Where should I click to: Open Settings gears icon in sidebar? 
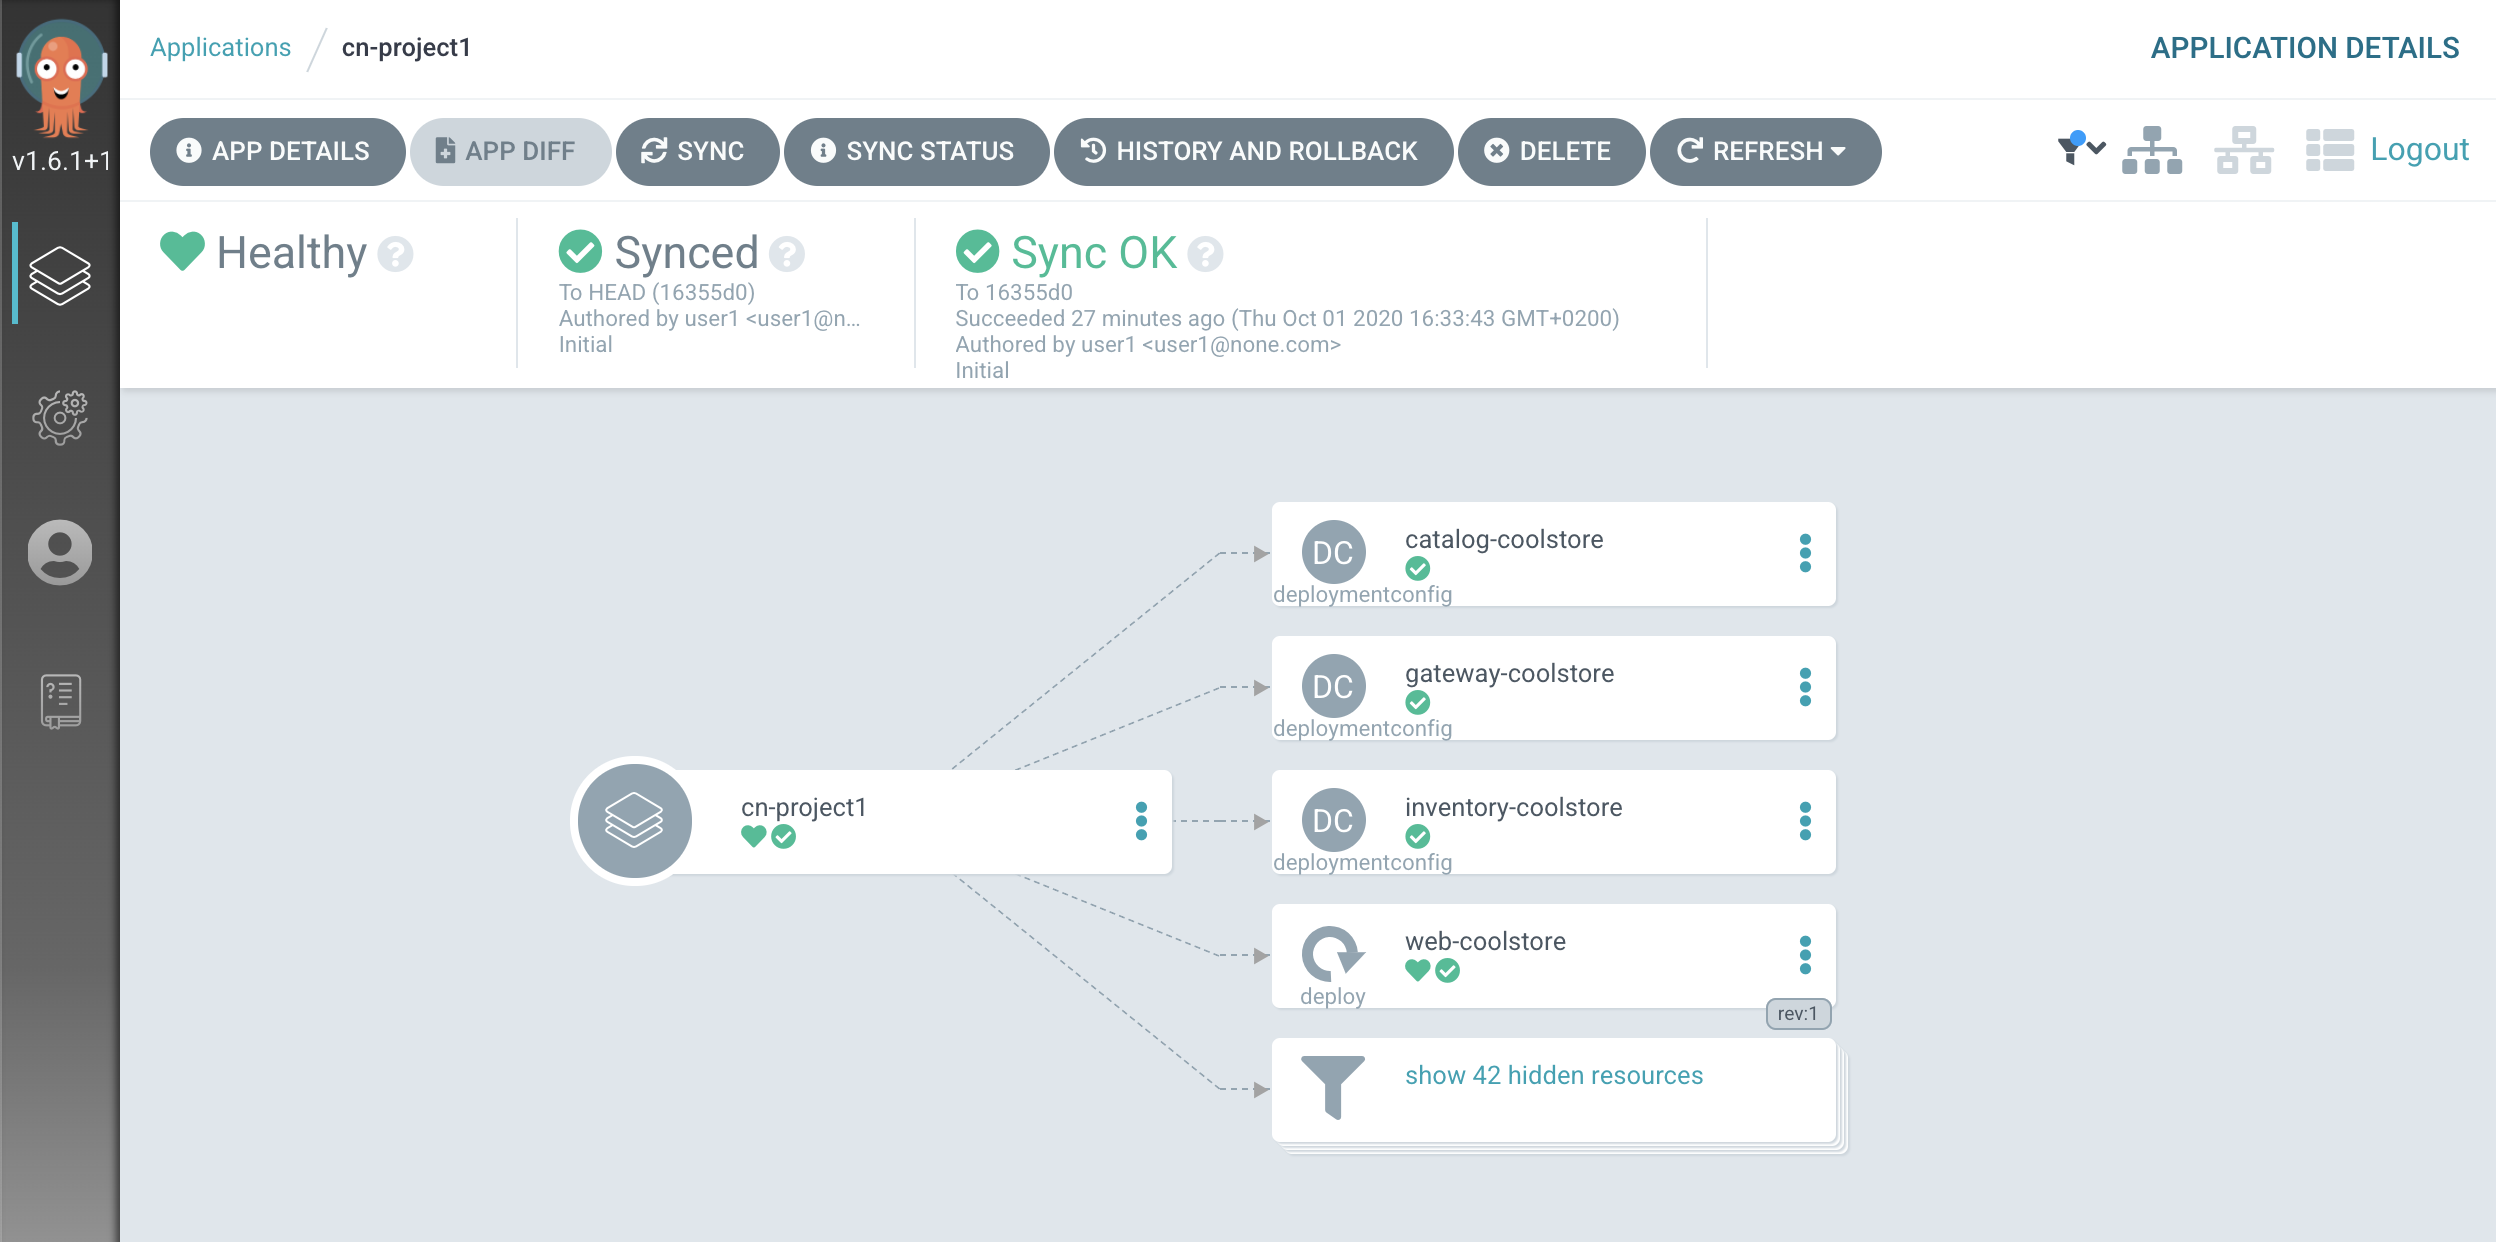point(60,417)
